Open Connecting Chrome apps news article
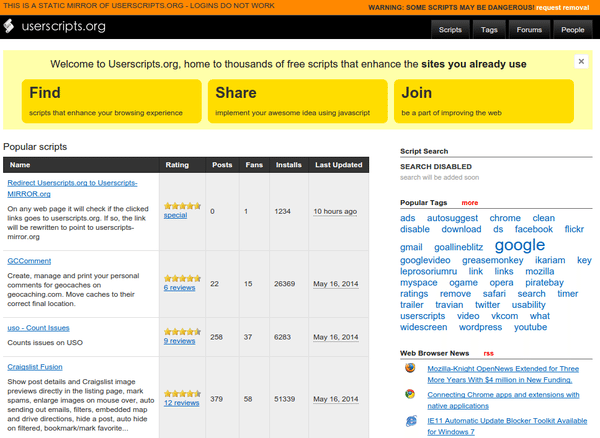The image size is (600, 438). 503,400
